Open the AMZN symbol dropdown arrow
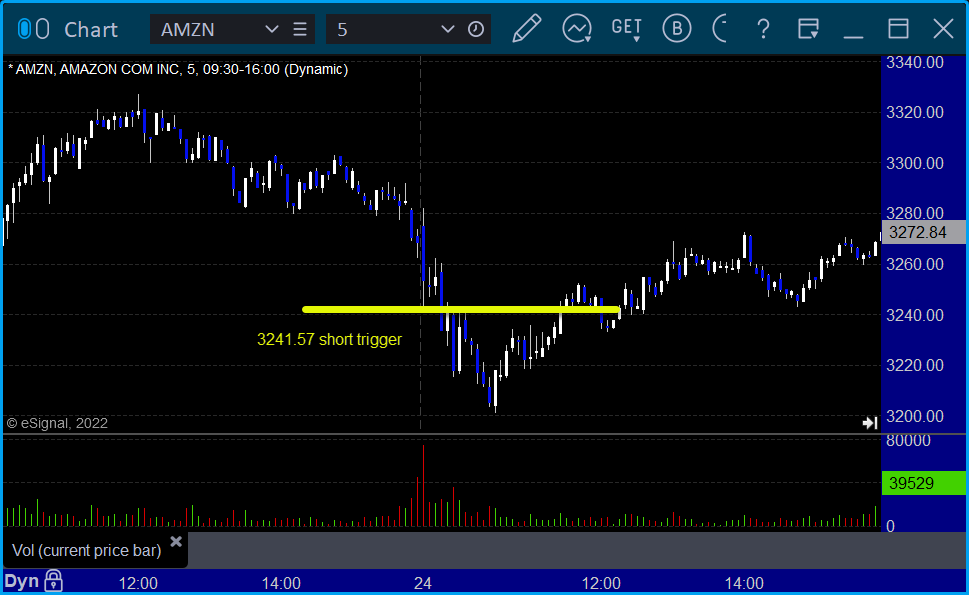 tap(271, 29)
